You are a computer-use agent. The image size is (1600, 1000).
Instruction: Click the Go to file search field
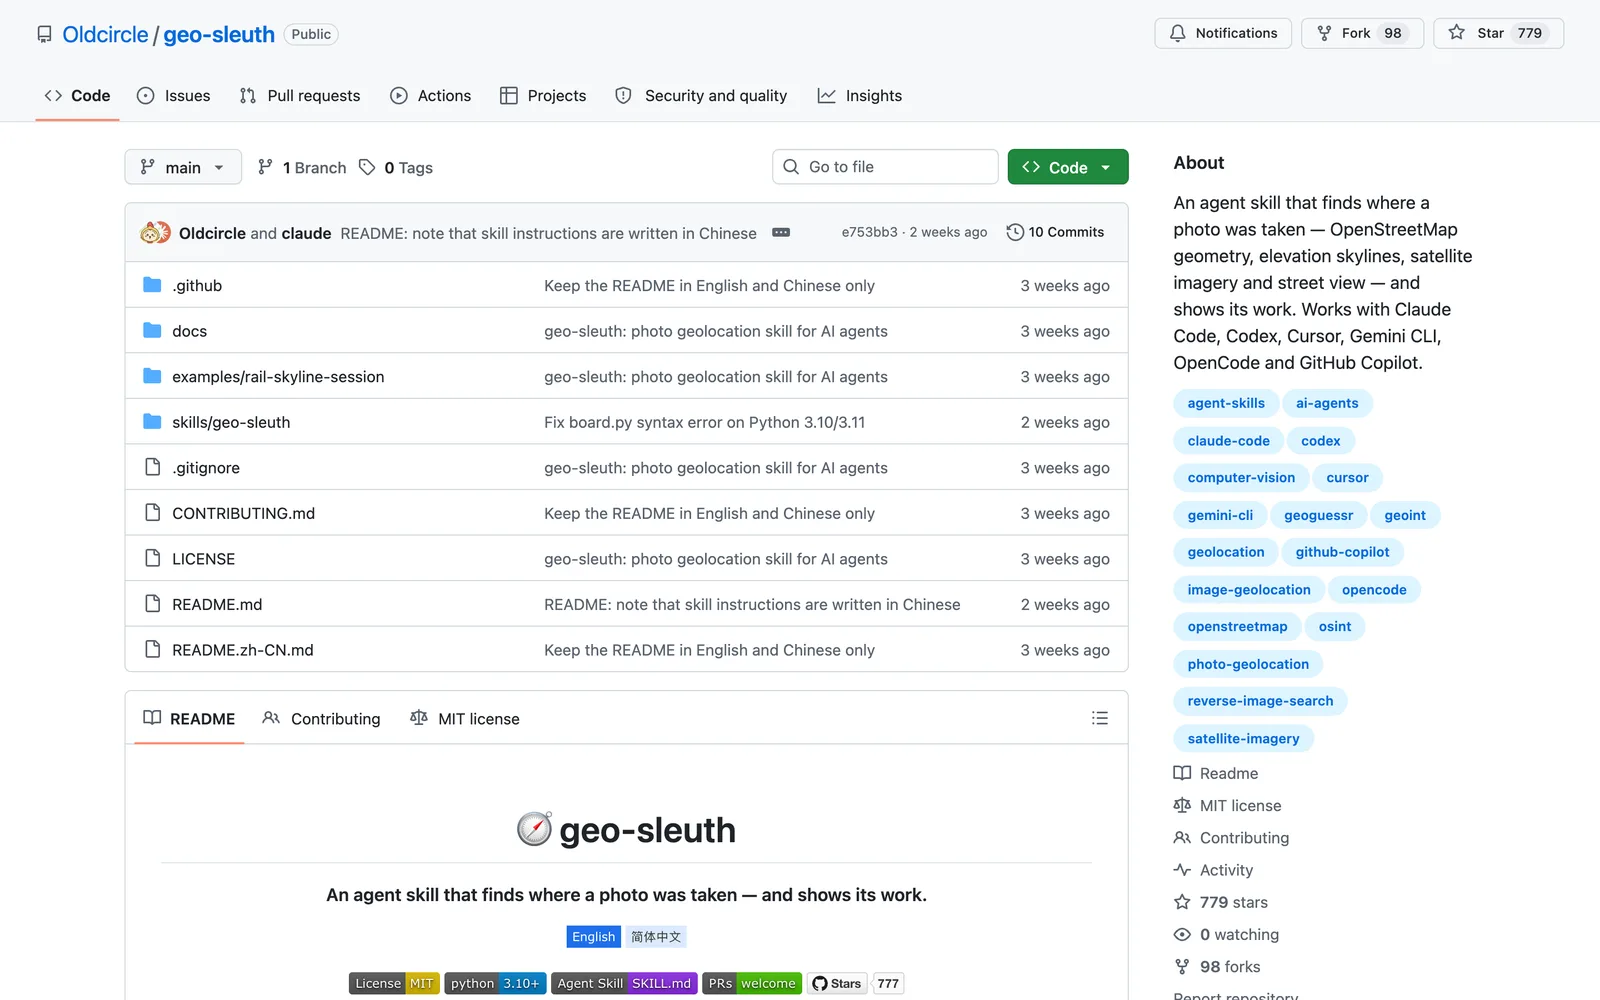tap(885, 167)
